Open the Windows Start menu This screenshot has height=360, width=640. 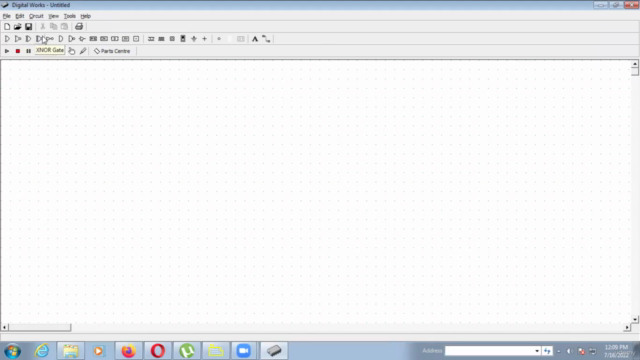[x=13, y=351]
